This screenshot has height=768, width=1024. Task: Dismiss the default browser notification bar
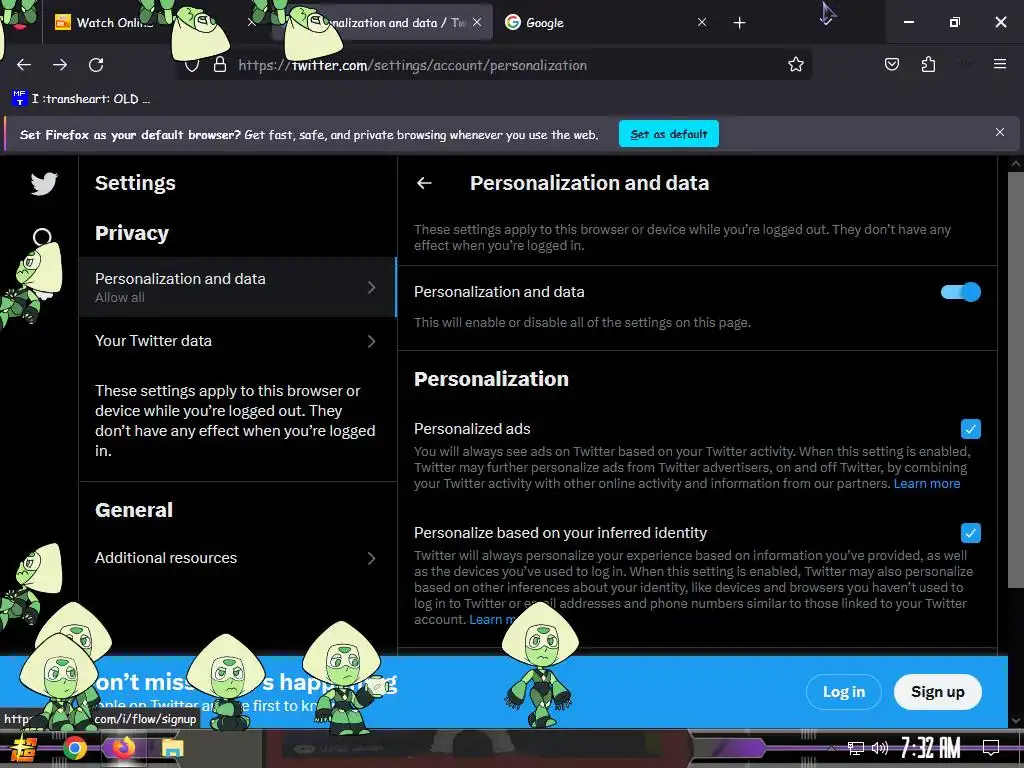pos(1000,132)
